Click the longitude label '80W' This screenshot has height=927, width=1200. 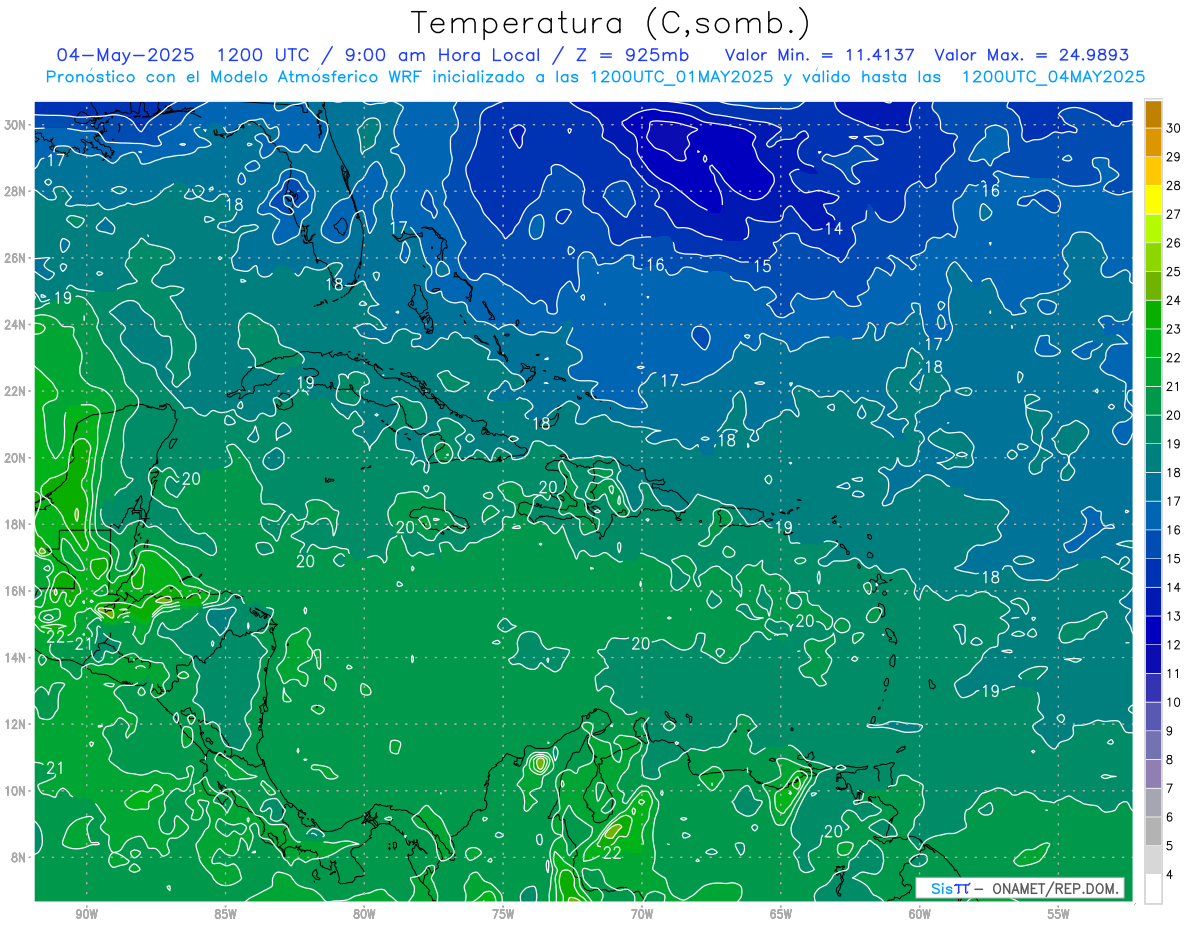click(x=365, y=914)
